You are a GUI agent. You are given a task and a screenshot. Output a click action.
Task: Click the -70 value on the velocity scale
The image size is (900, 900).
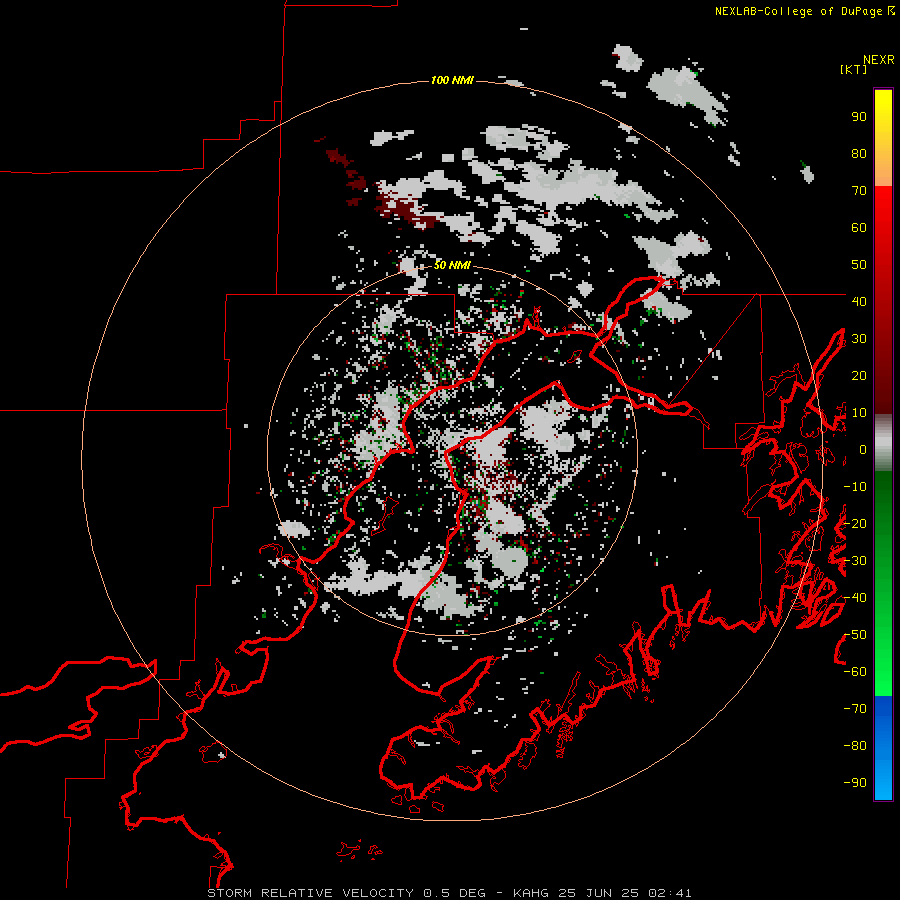[x=855, y=709]
